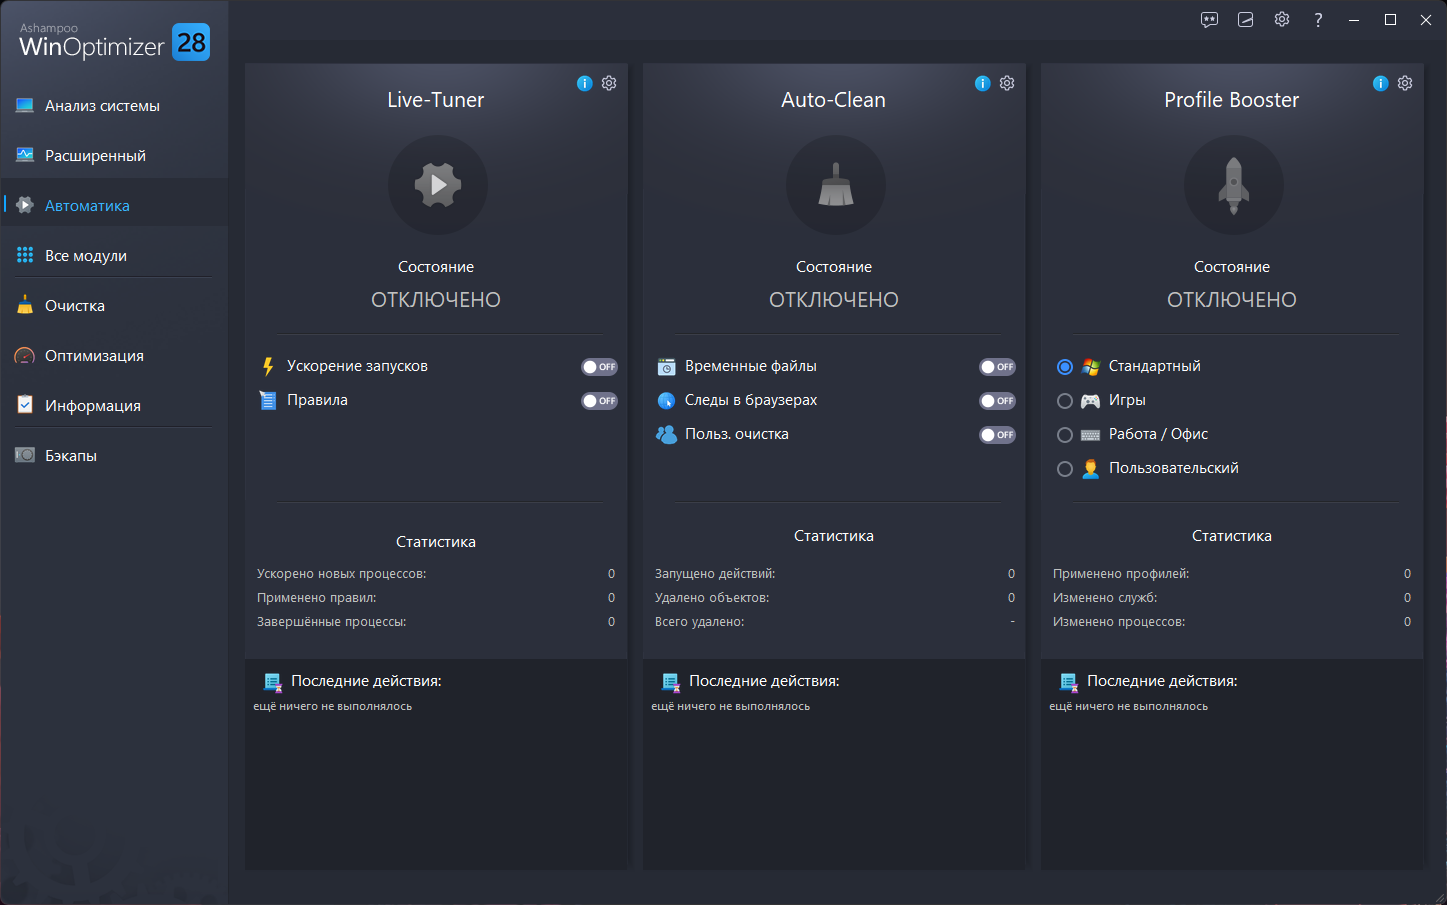Viewport: 1447px width, 905px height.
Task: Open main settings gear in title bar
Action: click(x=1282, y=20)
